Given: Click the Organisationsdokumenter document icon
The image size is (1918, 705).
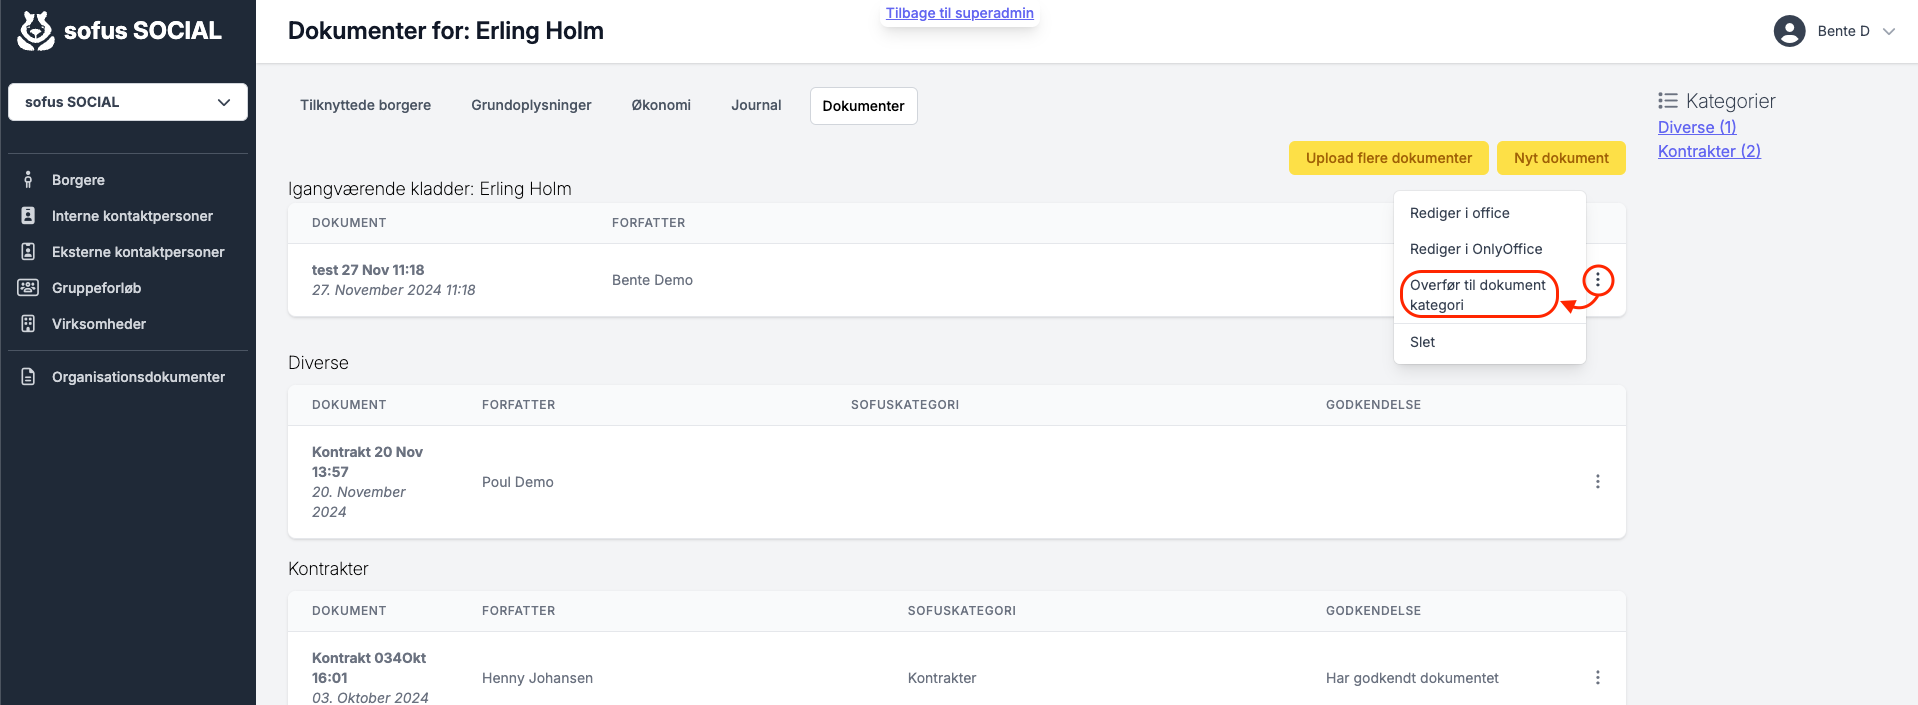Looking at the screenshot, I should [28, 377].
